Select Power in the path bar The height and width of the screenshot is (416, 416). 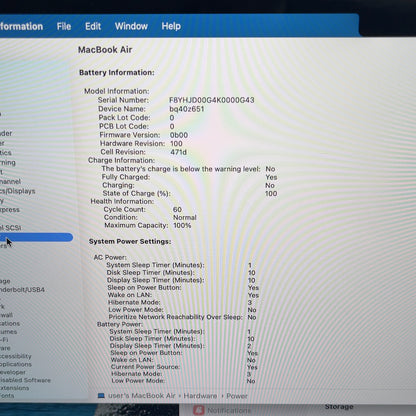[237, 396]
